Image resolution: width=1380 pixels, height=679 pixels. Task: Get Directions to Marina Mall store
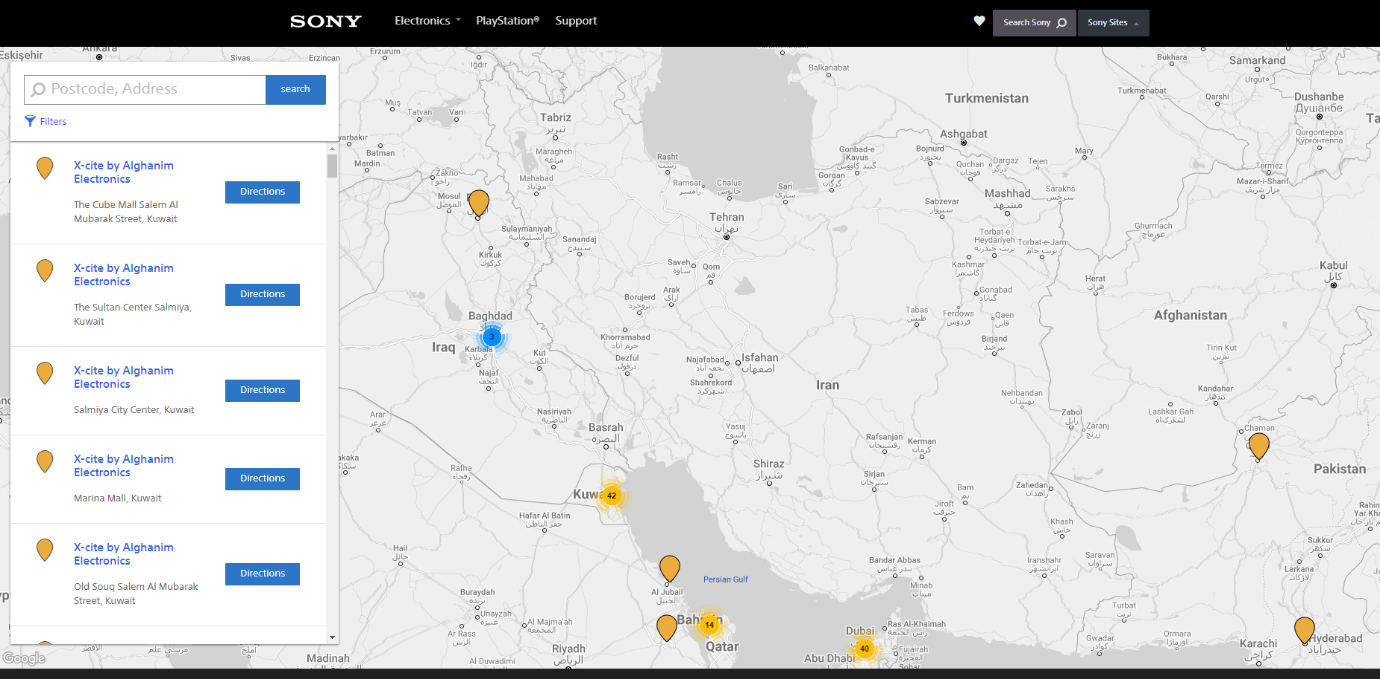point(262,479)
